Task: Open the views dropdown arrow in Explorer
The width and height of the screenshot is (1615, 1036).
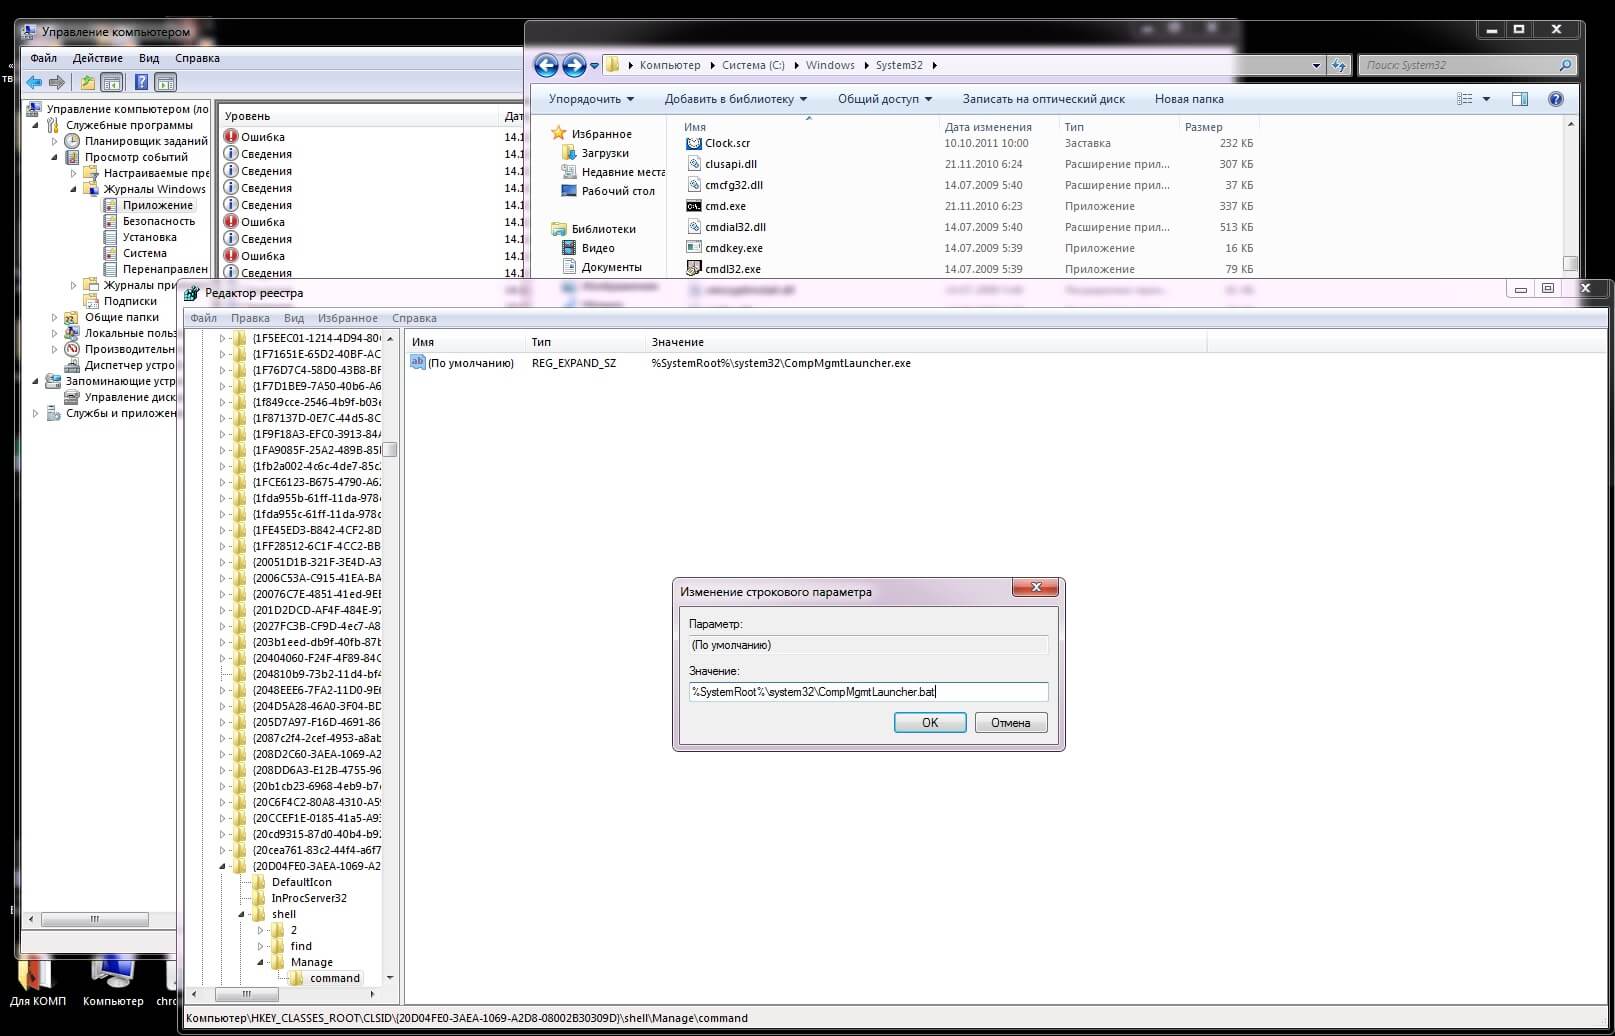Action: pyautogui.click(x=1486, y=99)
